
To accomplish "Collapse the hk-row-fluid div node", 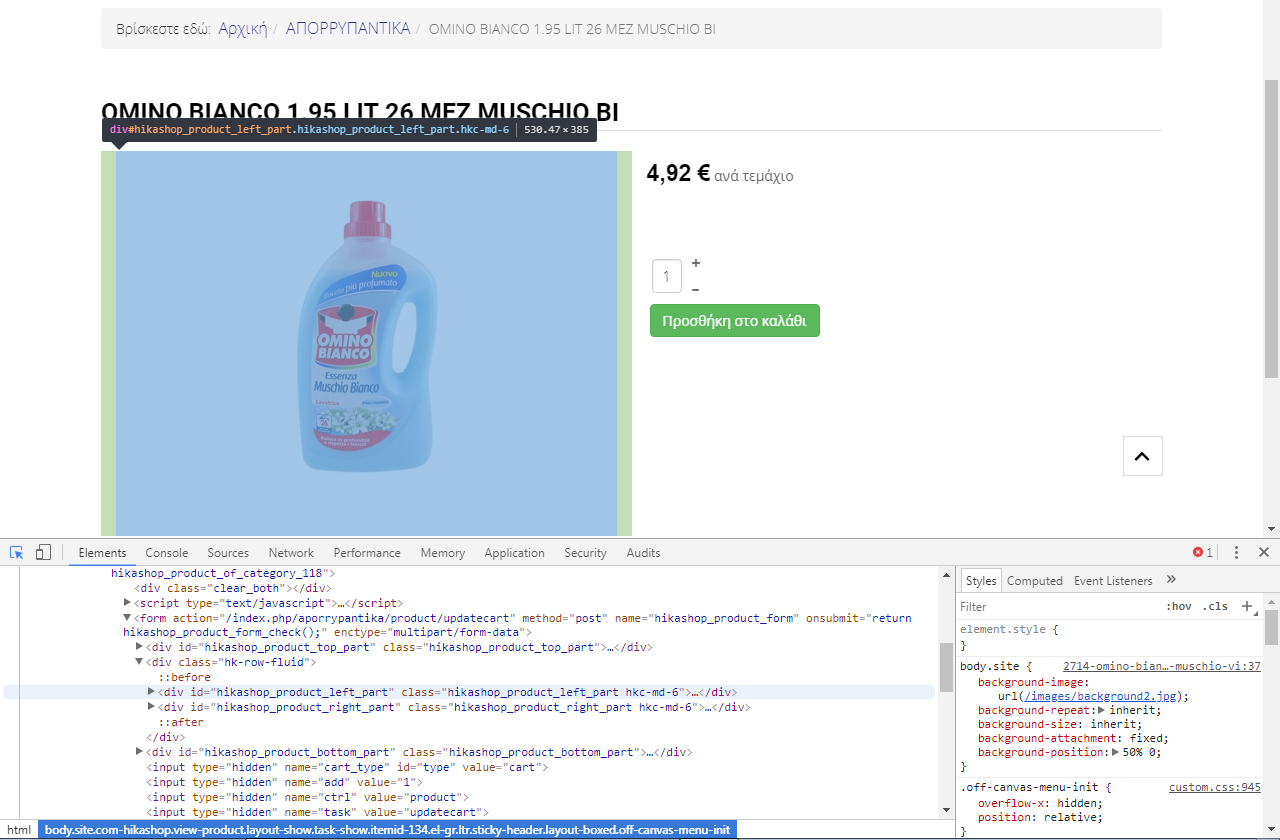I will [x=140, y=662].
